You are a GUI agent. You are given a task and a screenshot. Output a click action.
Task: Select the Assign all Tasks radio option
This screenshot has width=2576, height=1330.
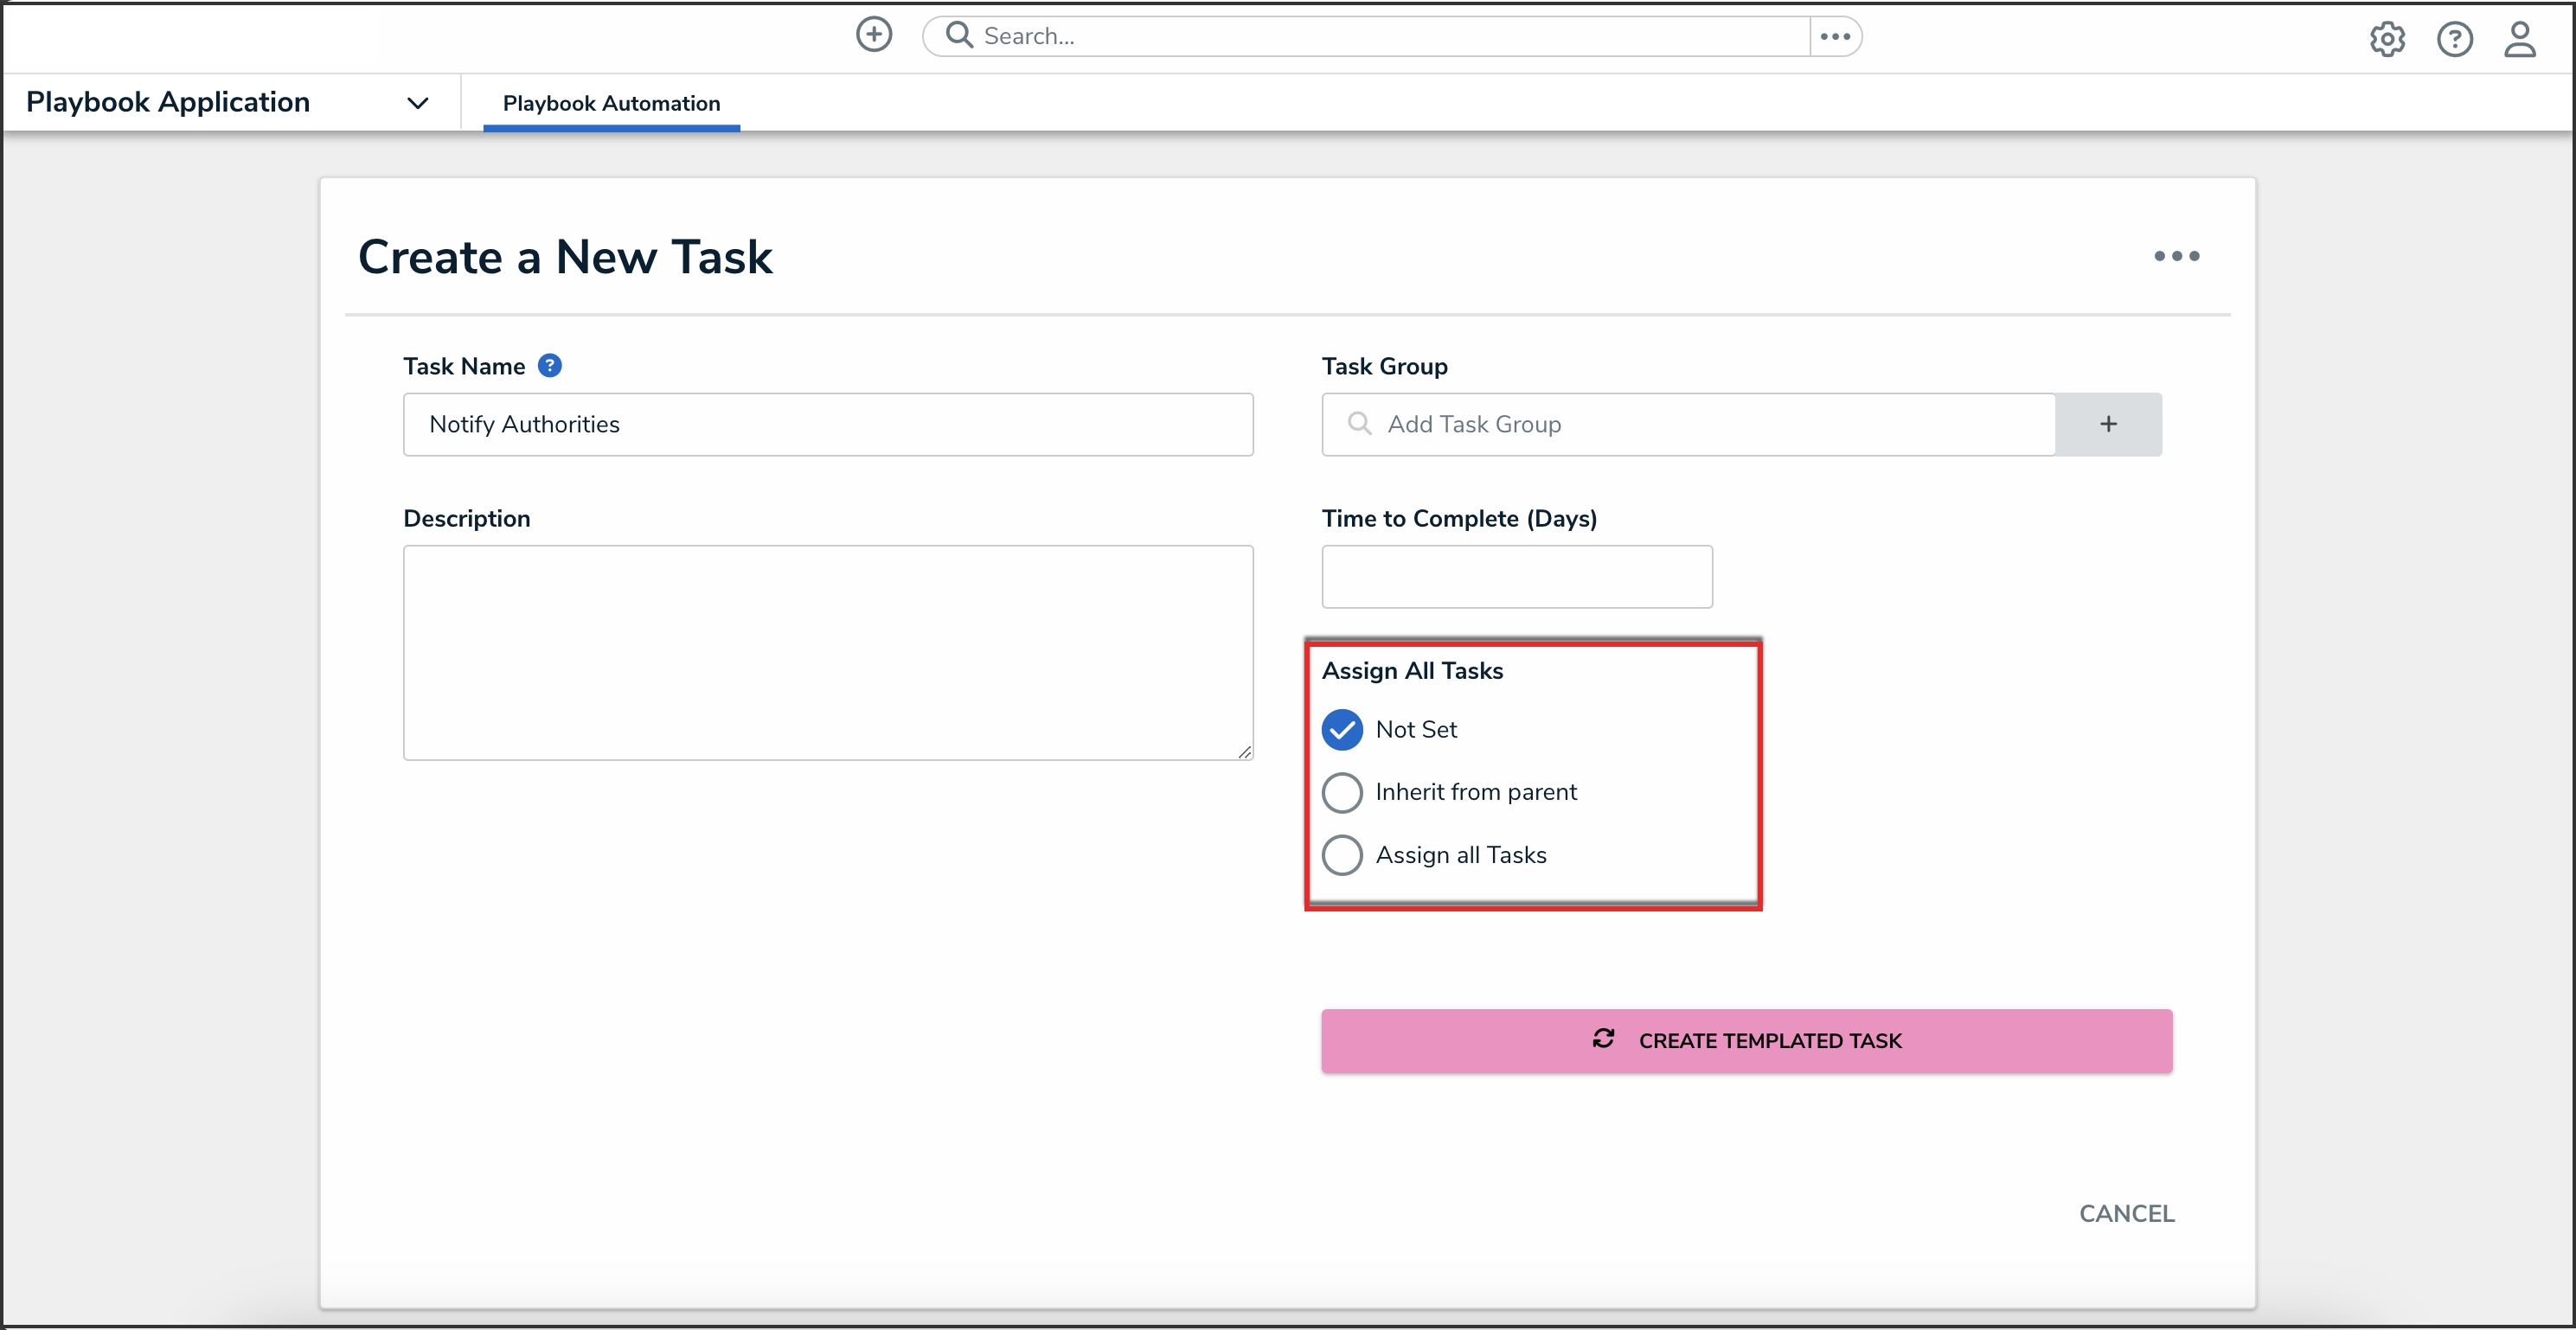click(x=1342, y=855)
